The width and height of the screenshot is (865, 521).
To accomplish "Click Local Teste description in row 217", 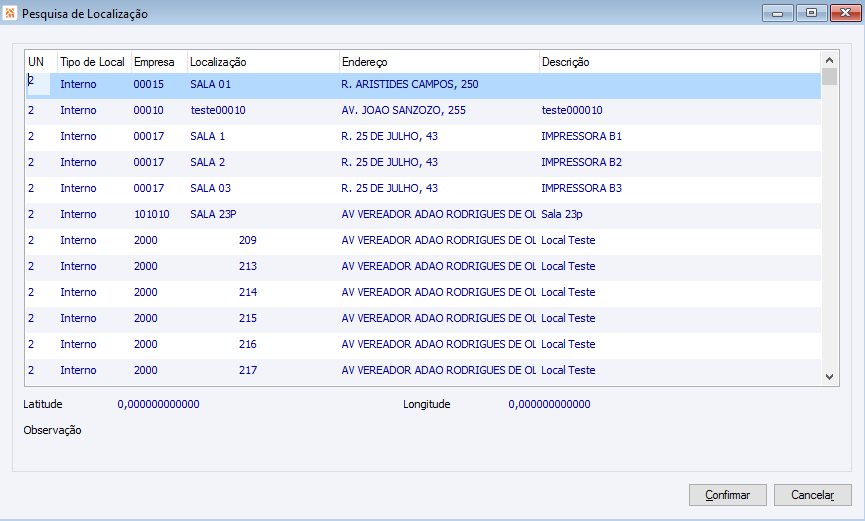I will (568, 370).
